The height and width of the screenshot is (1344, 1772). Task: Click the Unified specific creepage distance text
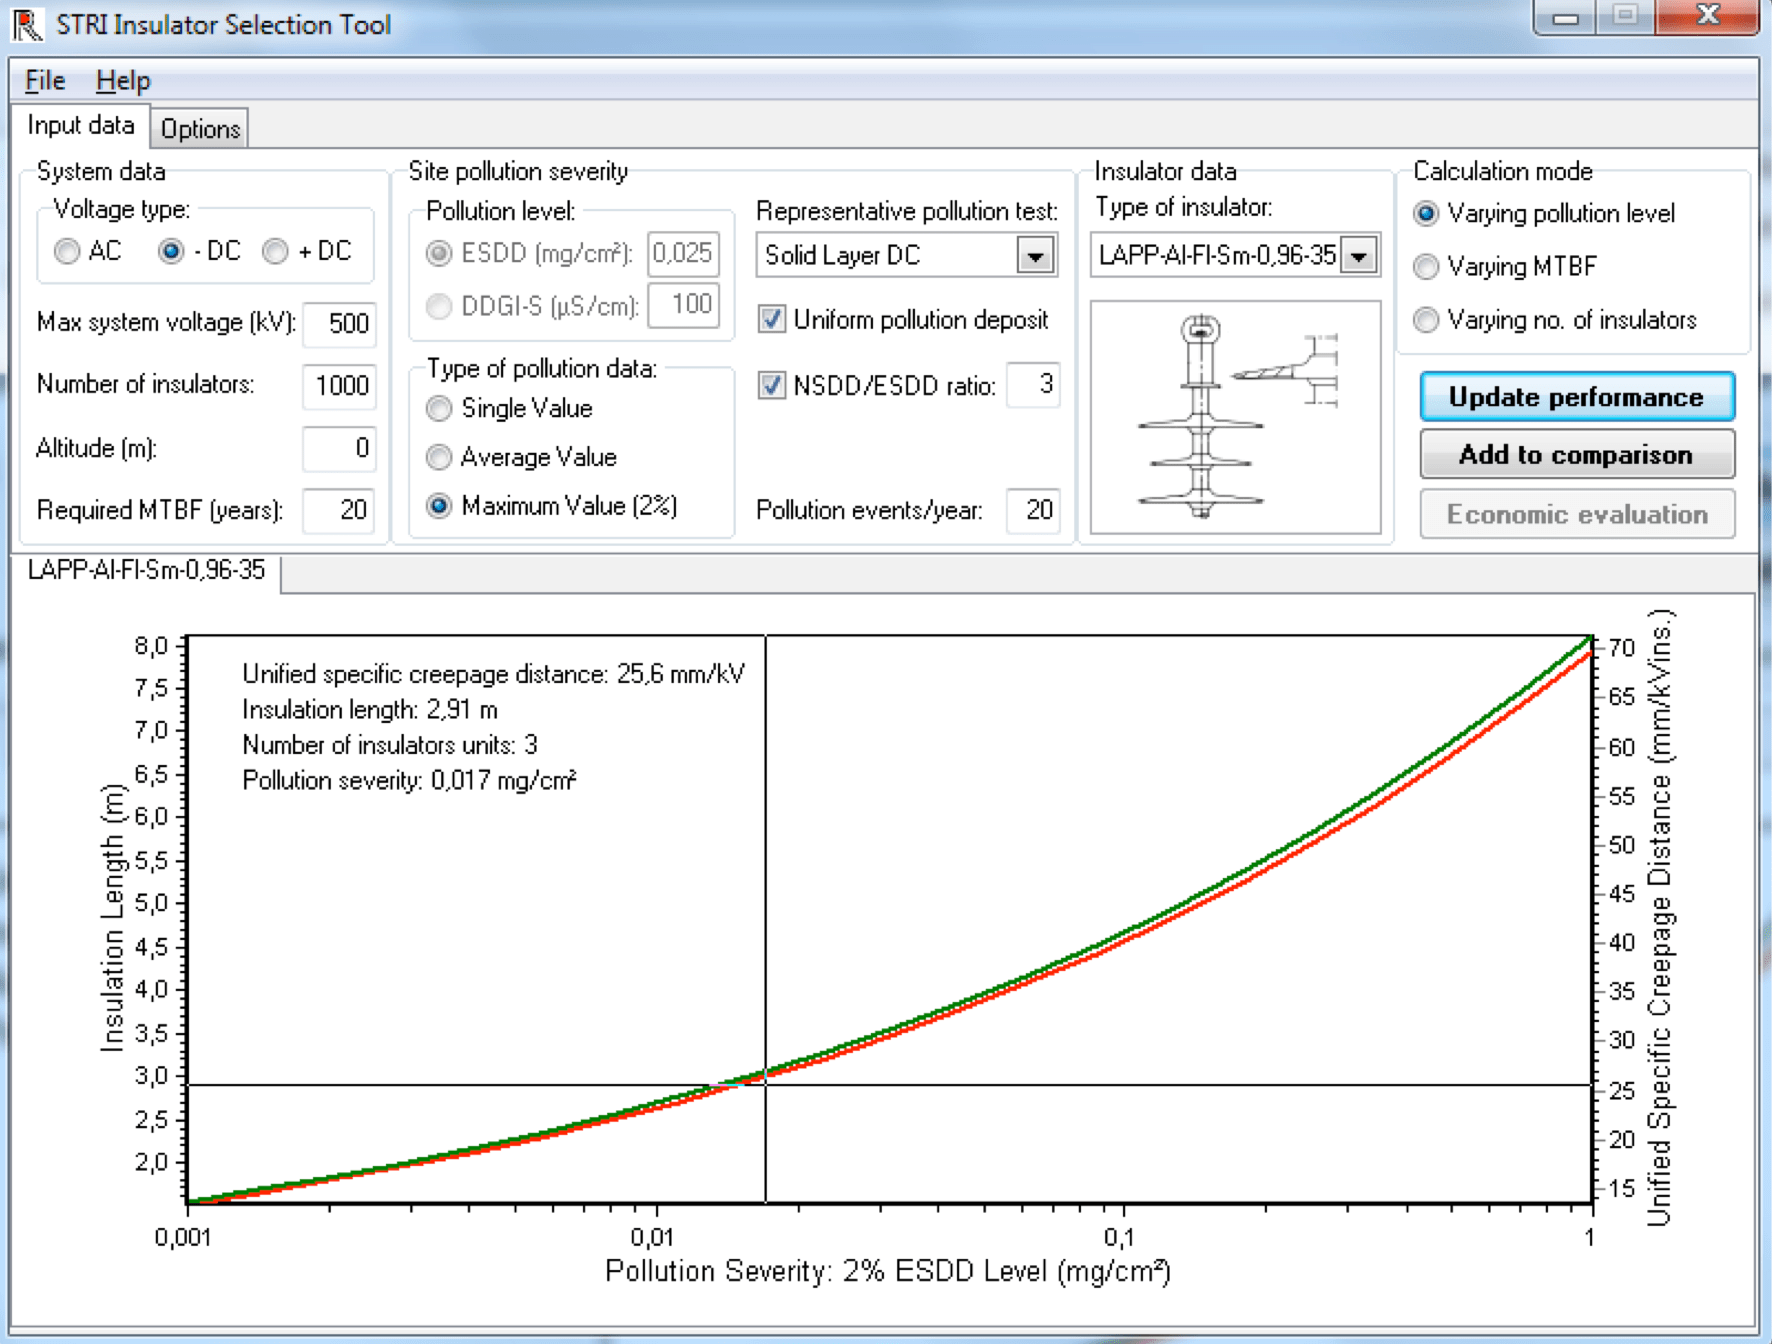pyautogui.click(x=494, y=674)
